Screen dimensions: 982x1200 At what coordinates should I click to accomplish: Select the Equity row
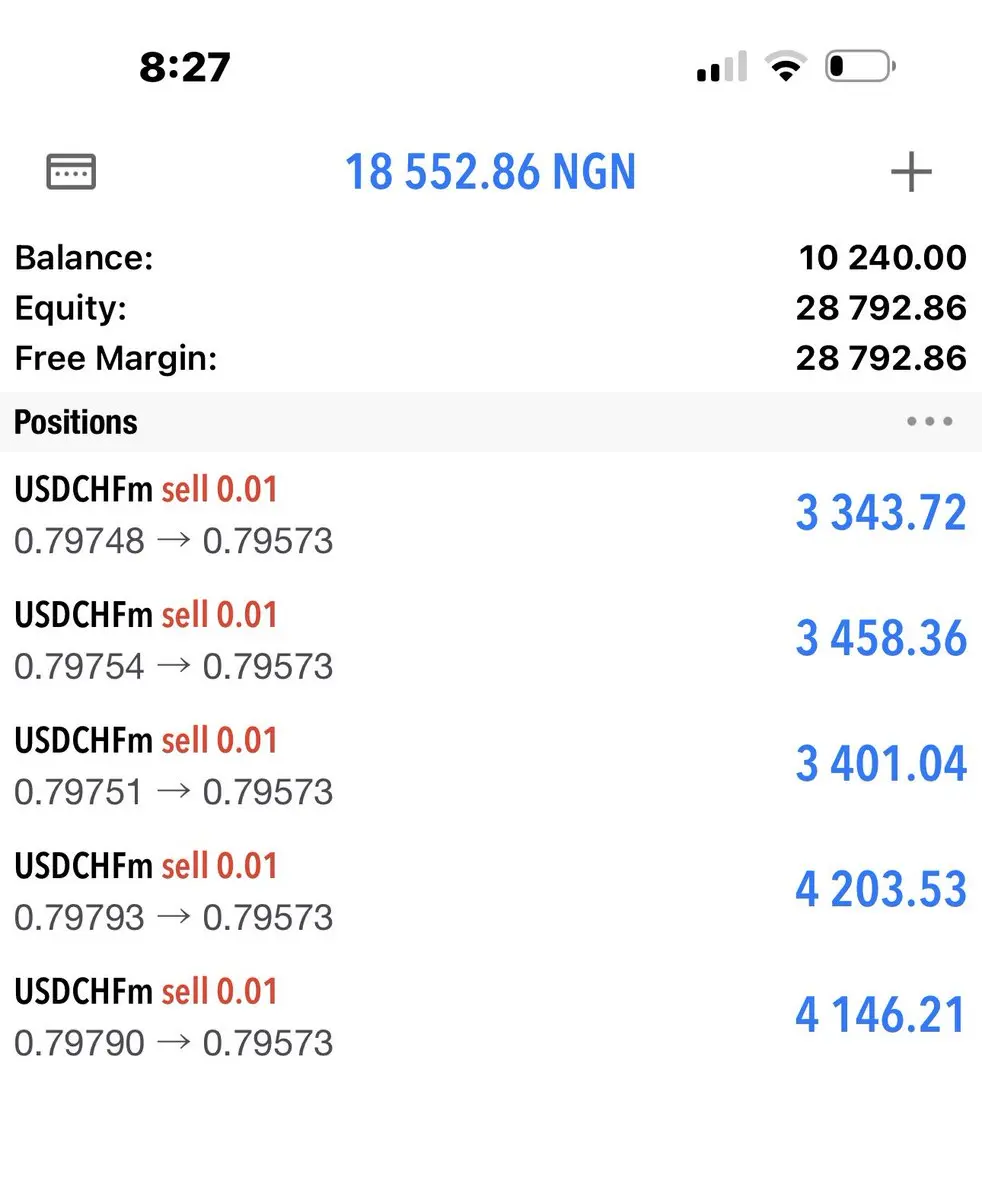491,308
